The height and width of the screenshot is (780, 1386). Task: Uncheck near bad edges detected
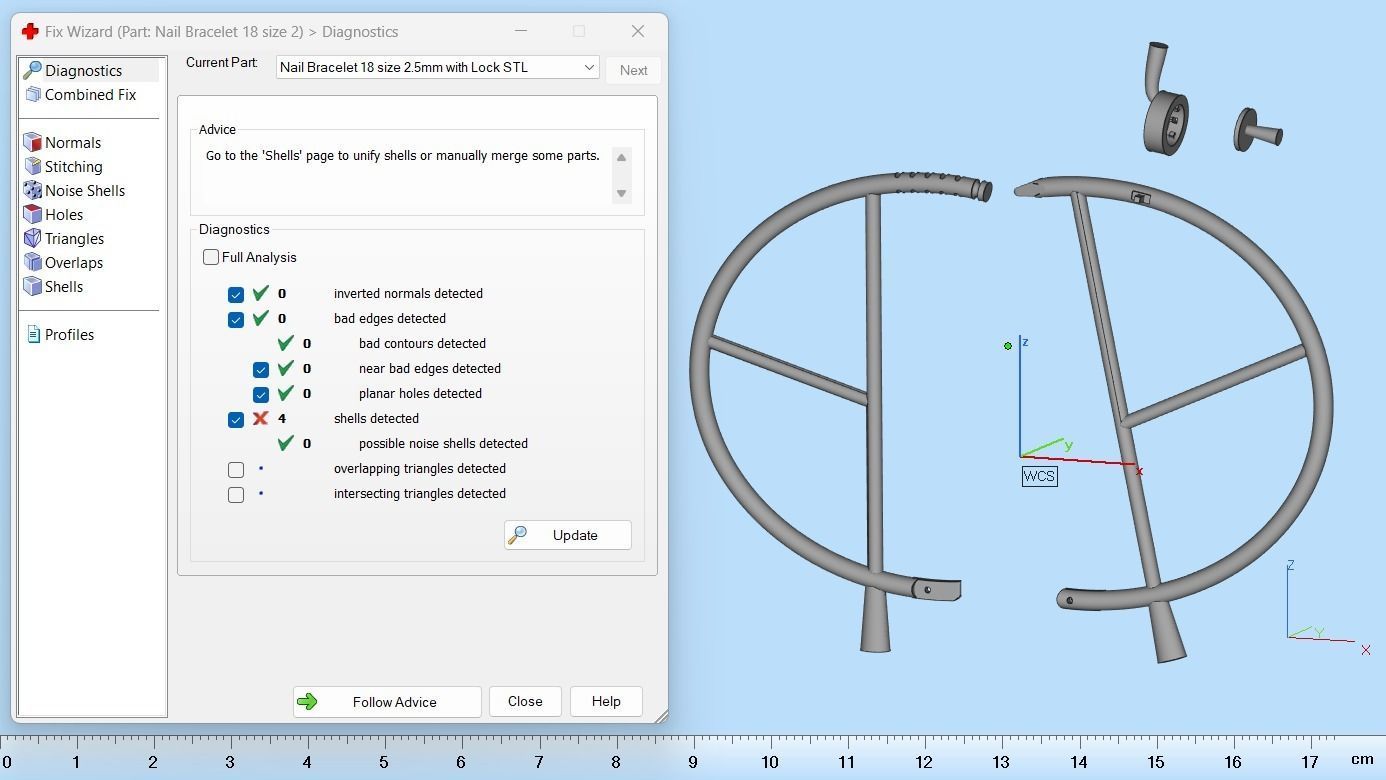(261, 369)
